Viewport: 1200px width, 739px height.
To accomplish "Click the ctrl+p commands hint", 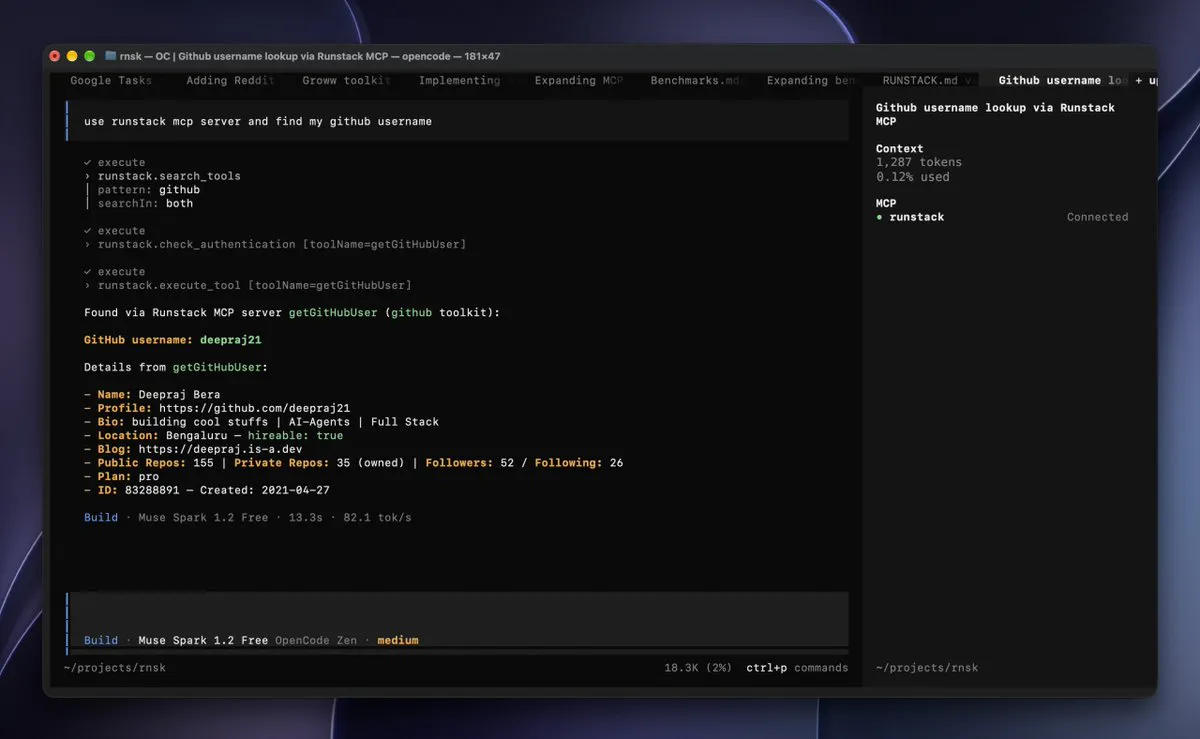I will (x=797, y=668).
